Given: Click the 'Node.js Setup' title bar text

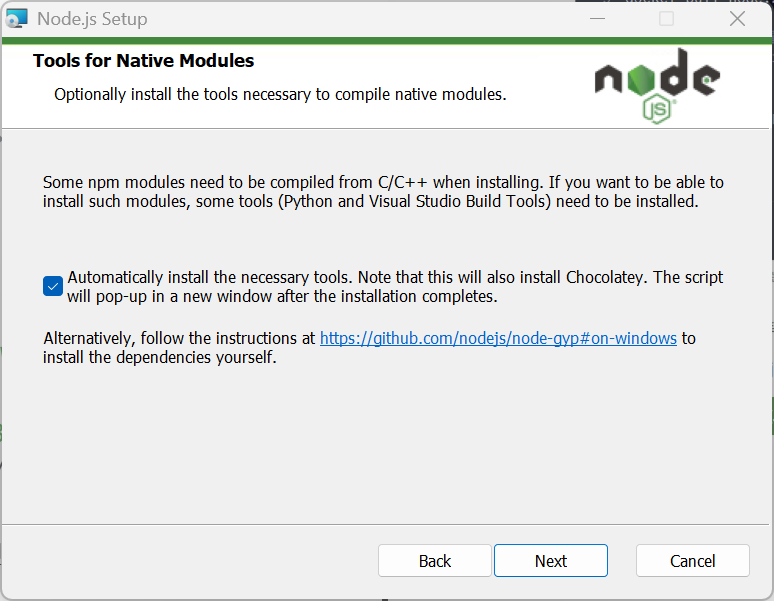Looking at the screenshot, I should click(x=92, y=19).
